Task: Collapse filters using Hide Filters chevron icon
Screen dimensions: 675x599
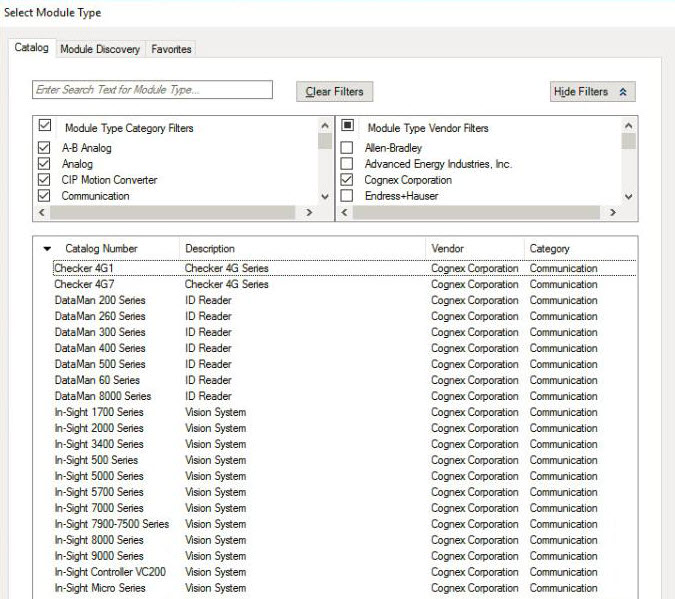Action: click(x=623, y=92)
